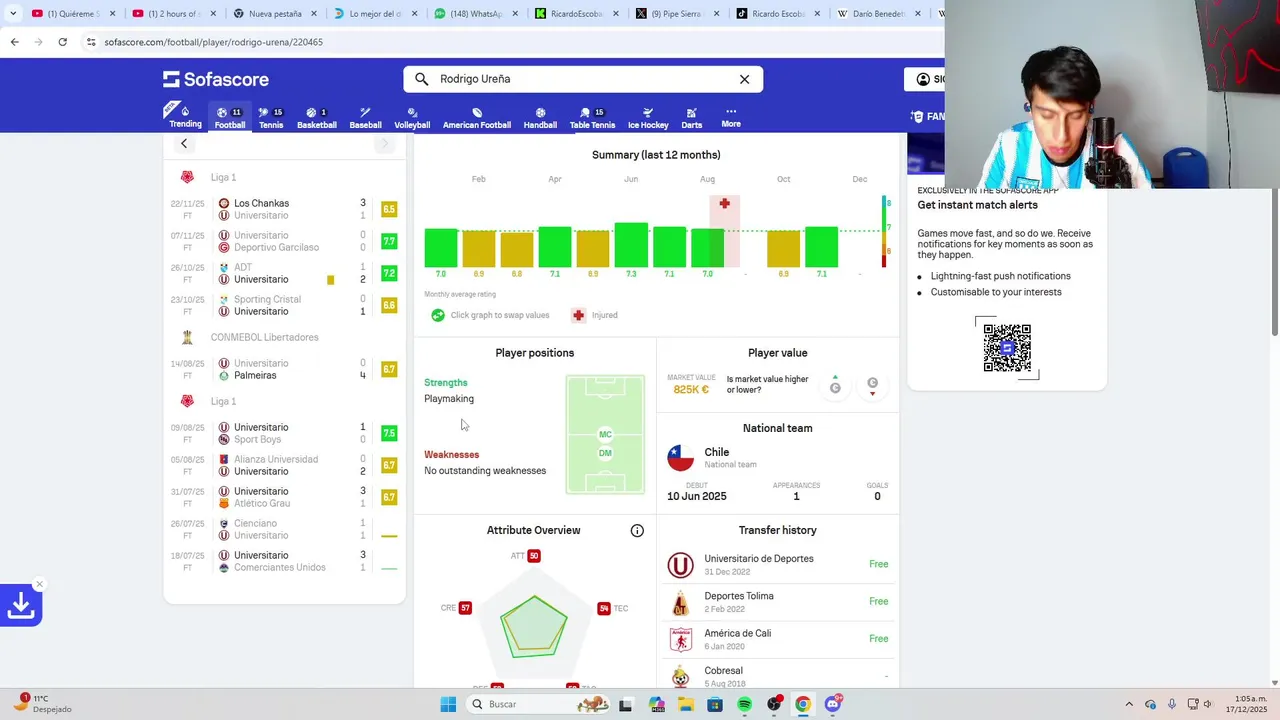Open the Baseball sport tab
The image size is (1280, 720).
coord(365,118)
